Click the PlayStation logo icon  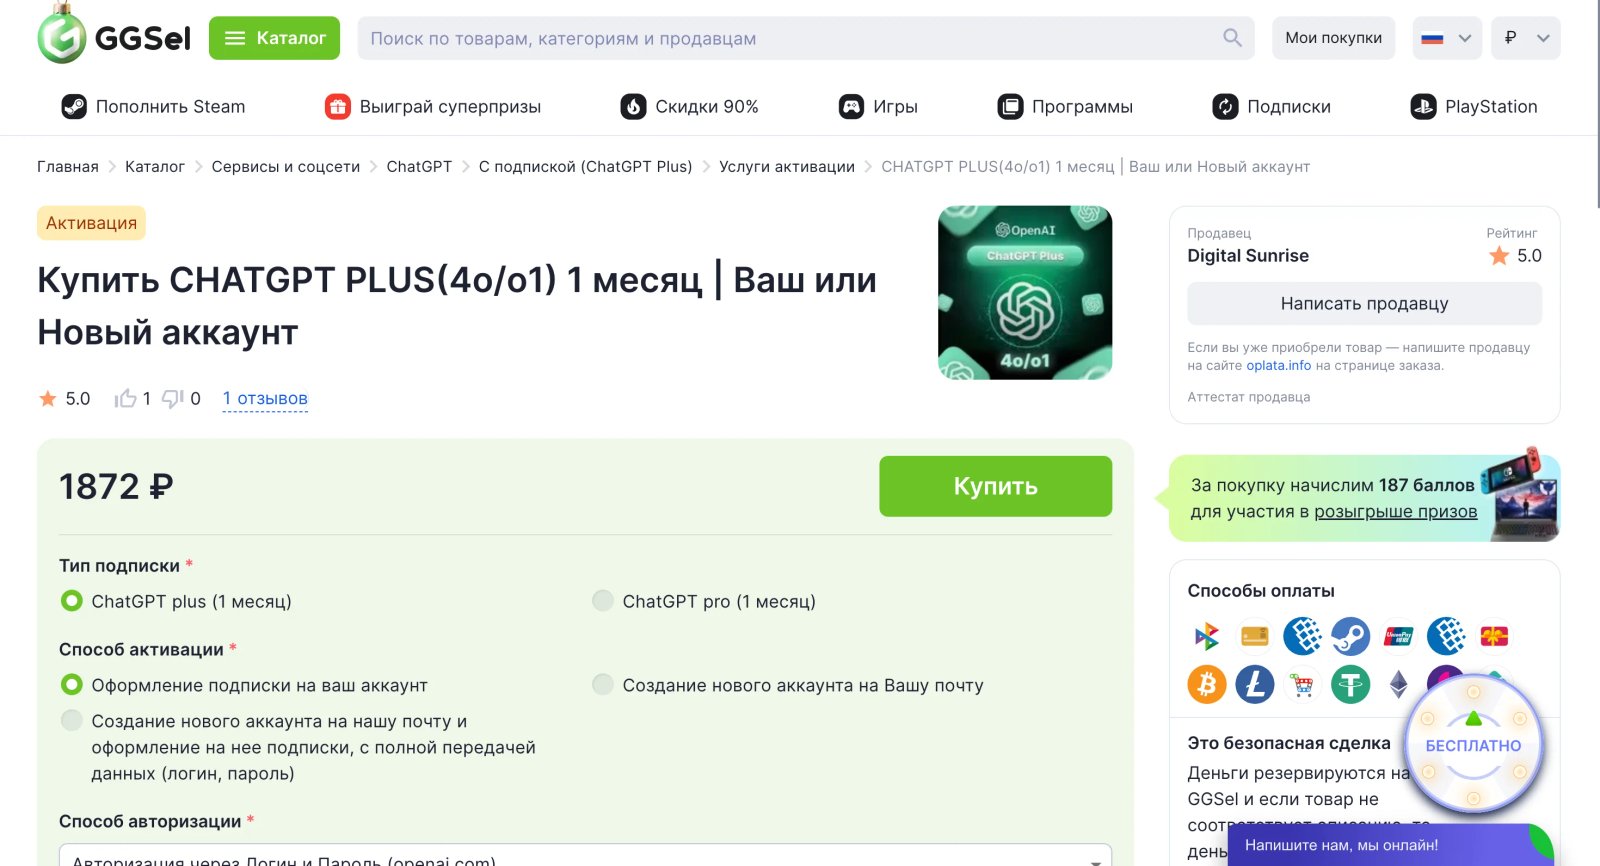tap(1423, 107)
